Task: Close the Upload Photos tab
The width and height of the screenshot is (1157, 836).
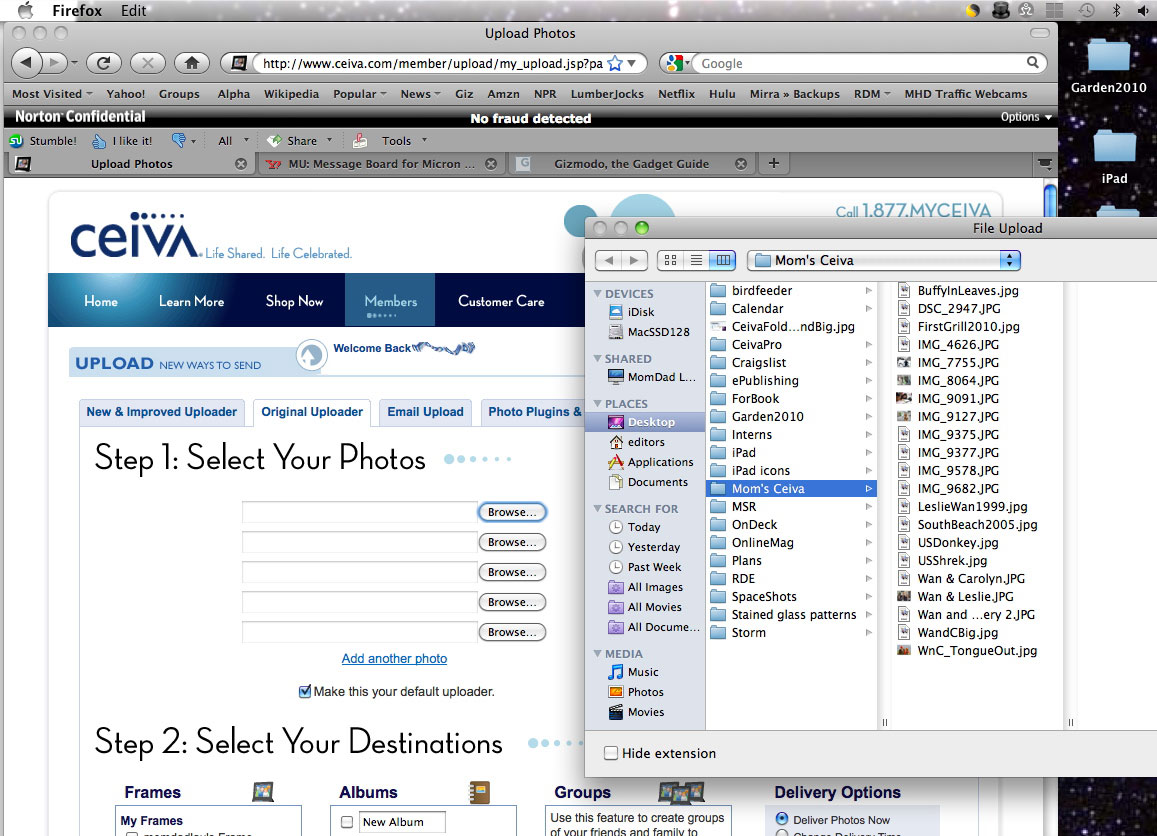Action: [241, 164]
